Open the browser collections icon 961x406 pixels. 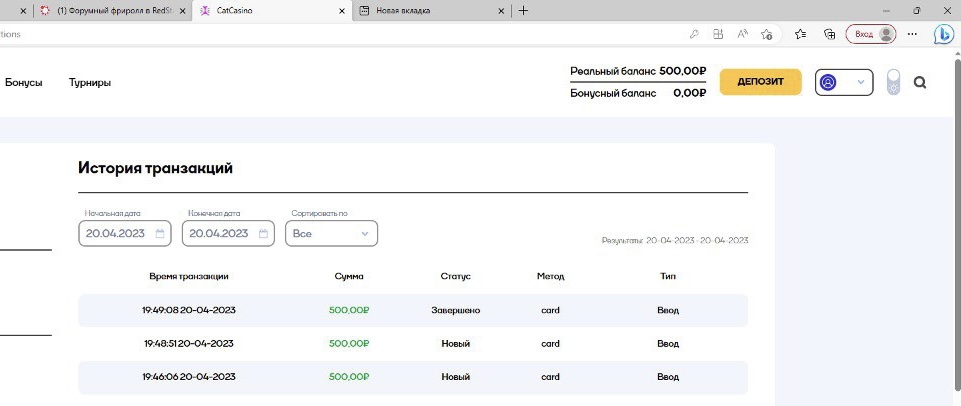(x=829, y=34)
